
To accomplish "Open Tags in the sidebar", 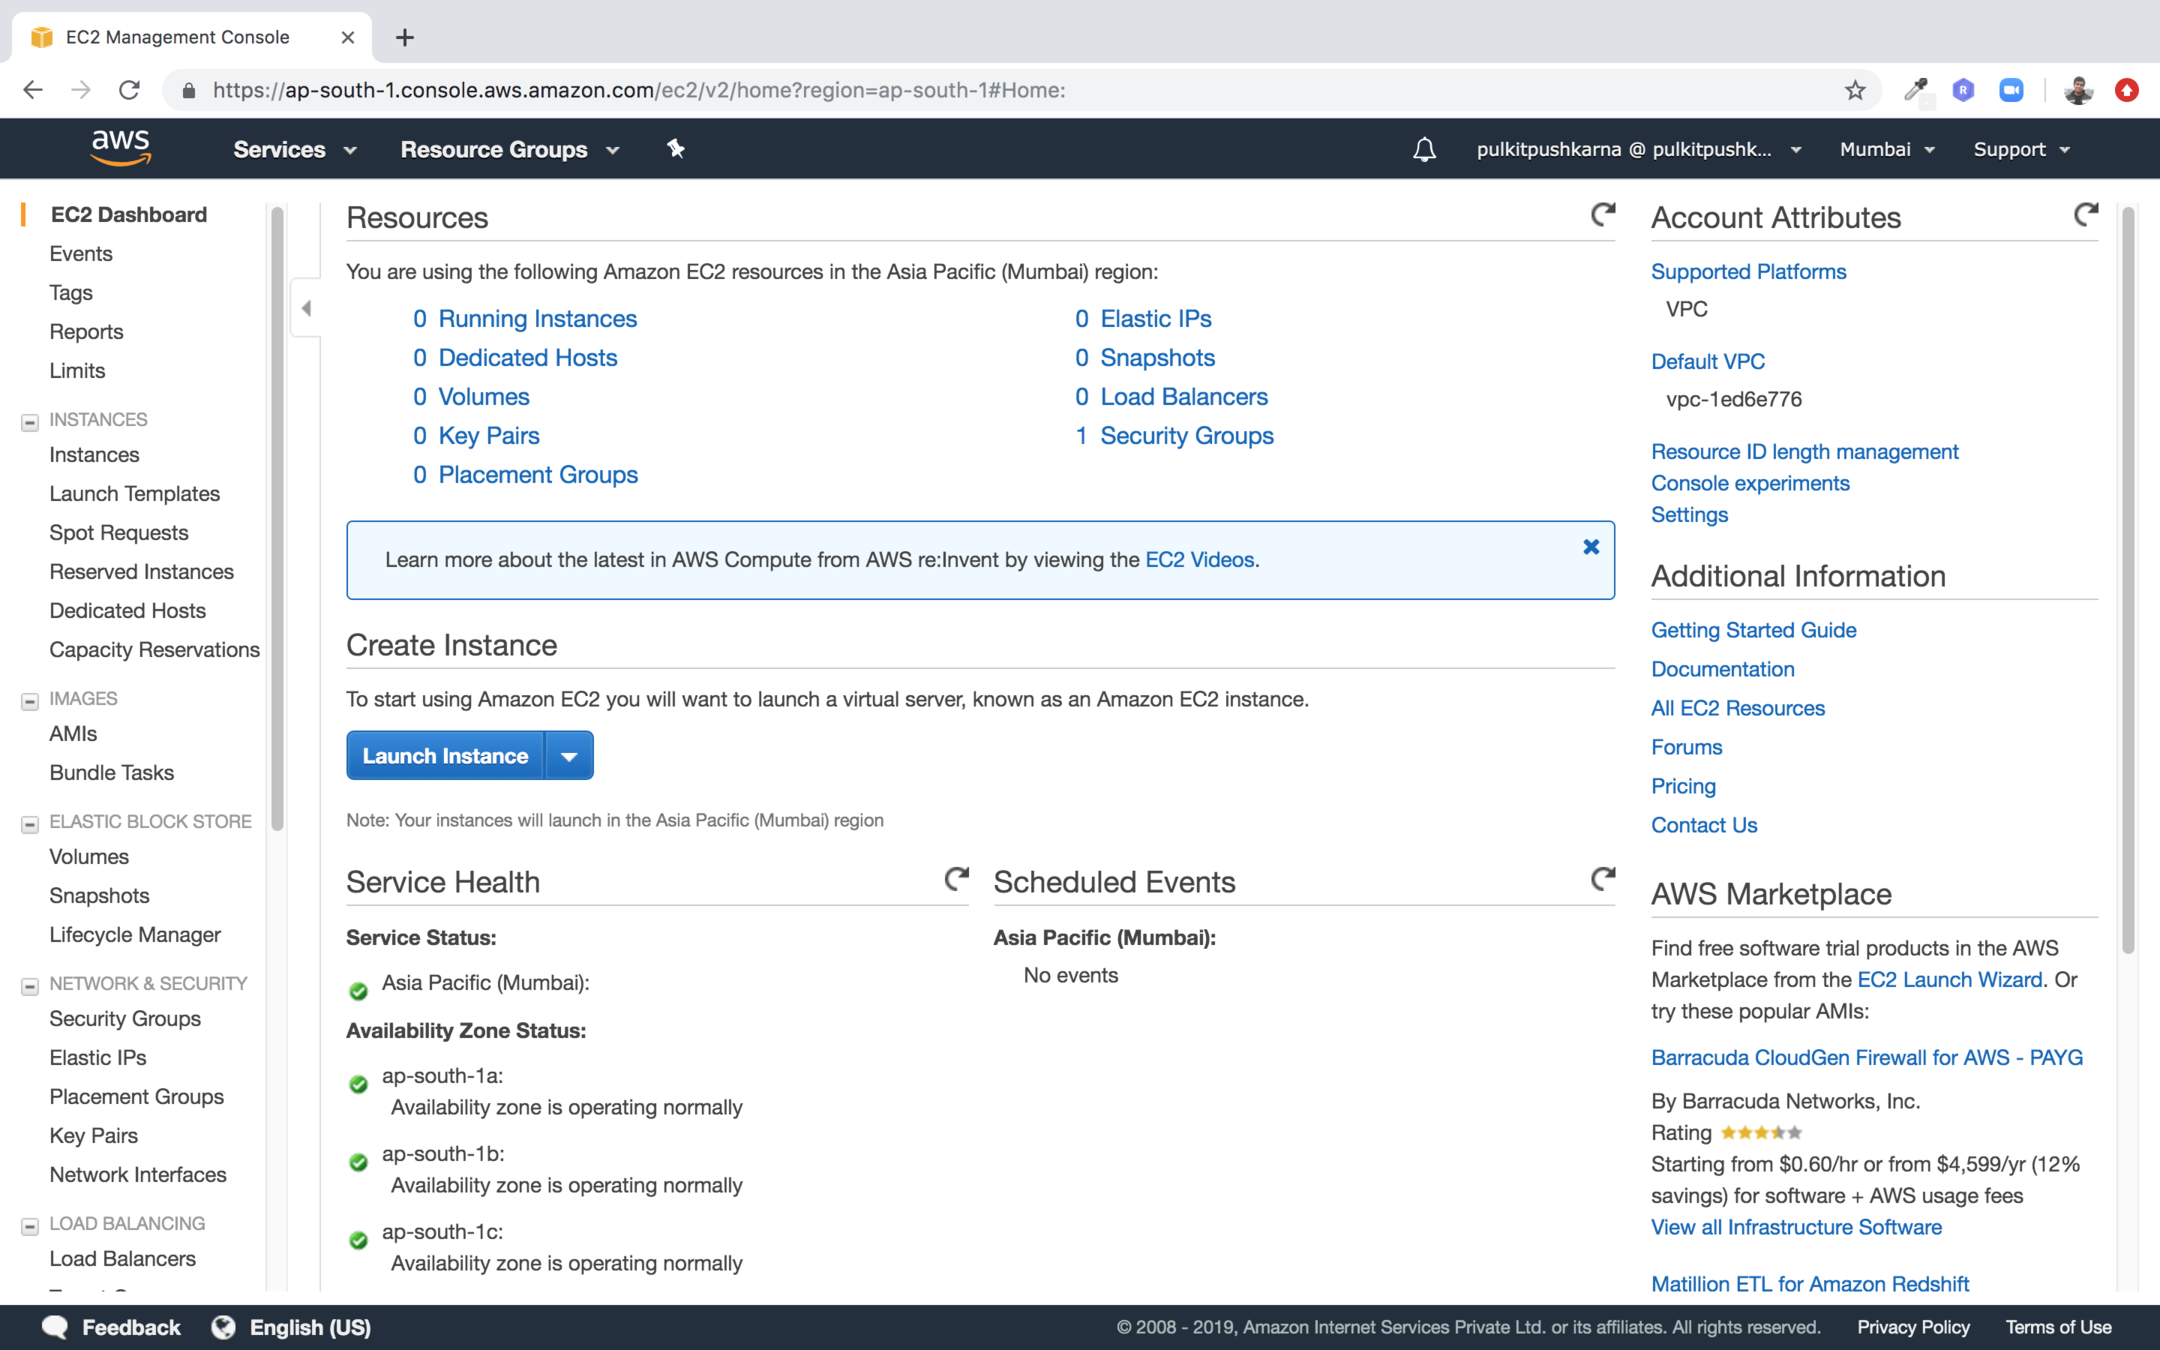I will pos(71,292).
